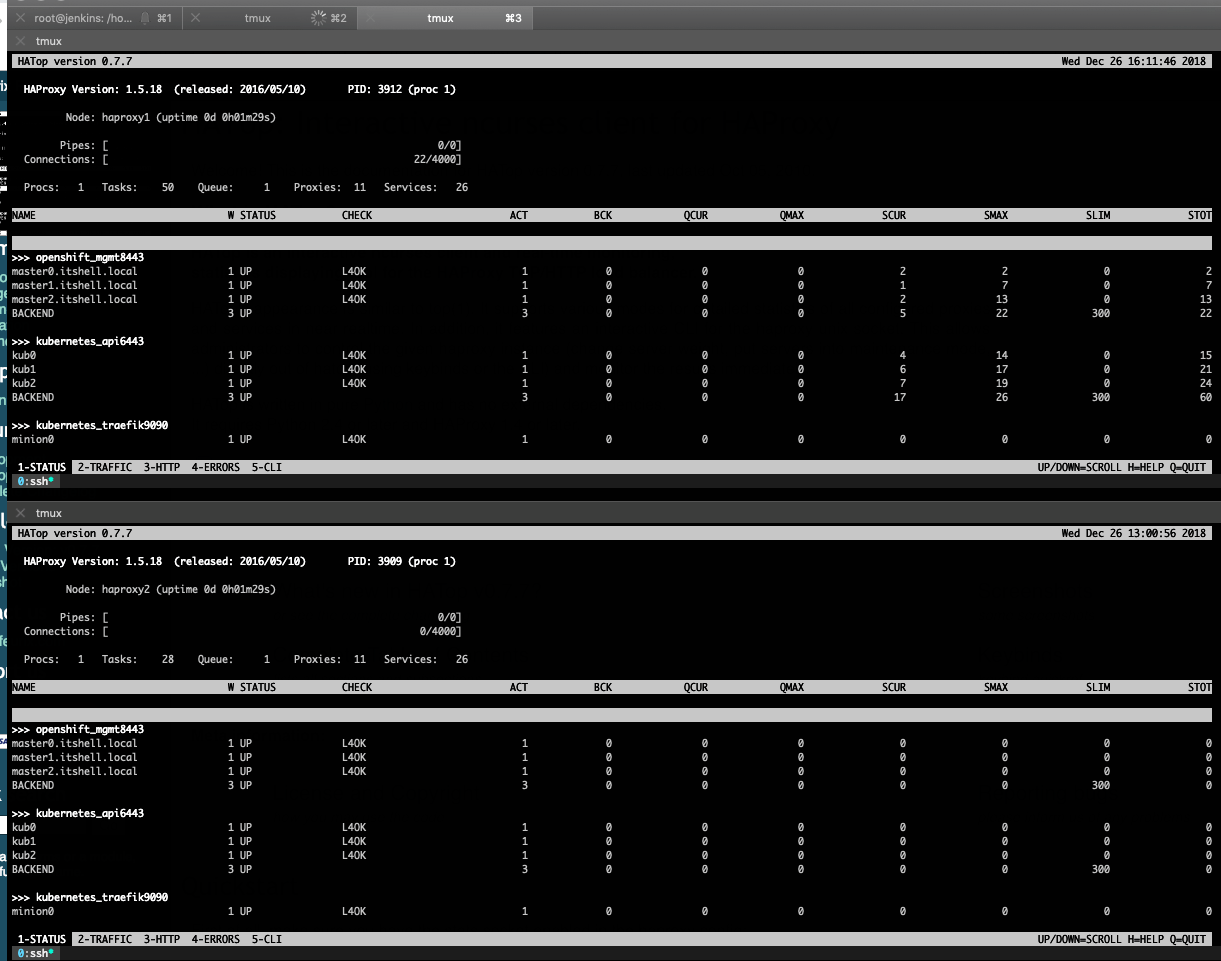1221x961 pixels.
Task: Click the SCUR column header in upper pane
Action: point(894,215)
